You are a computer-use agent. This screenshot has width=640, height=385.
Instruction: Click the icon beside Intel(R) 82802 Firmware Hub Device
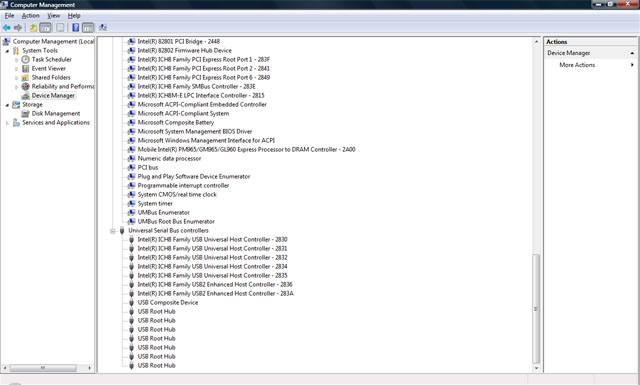[131, 50]
